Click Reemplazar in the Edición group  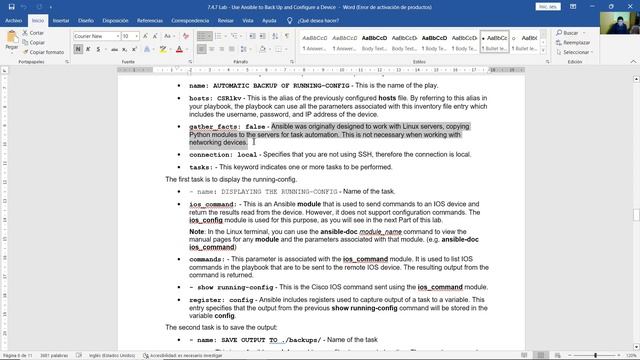tap(573, 42)
